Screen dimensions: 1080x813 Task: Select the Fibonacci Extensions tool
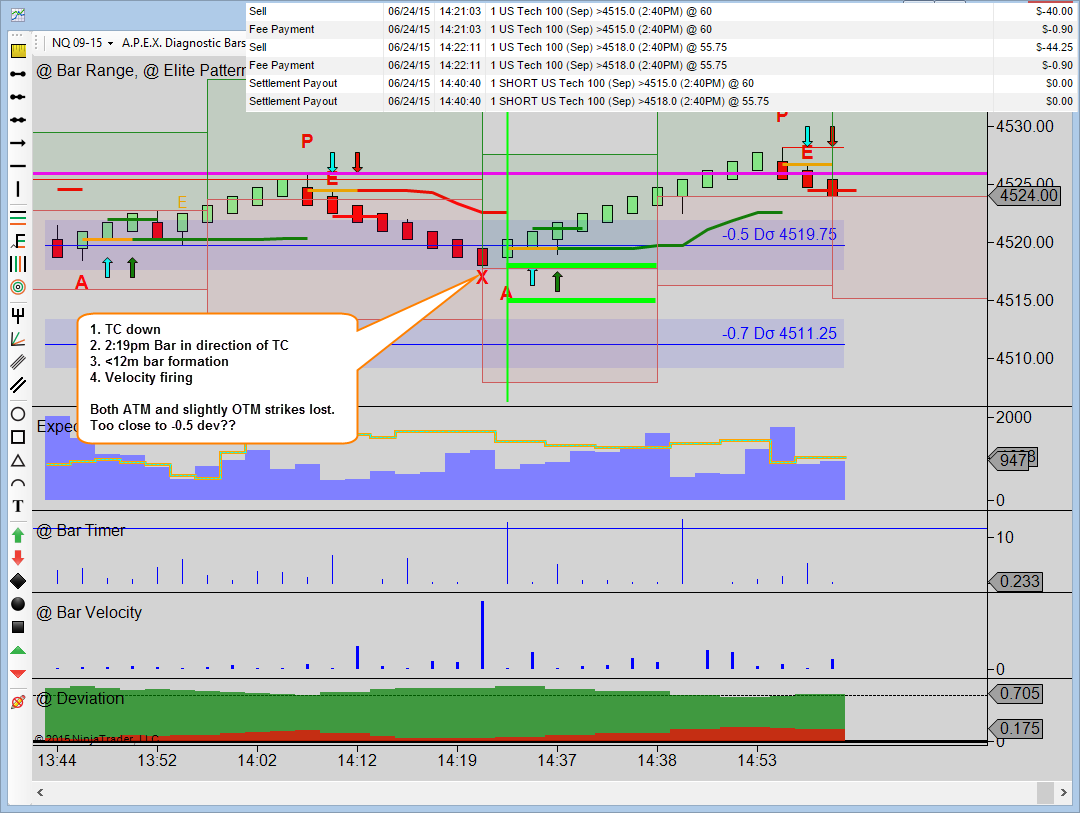(x=18, y=241)
